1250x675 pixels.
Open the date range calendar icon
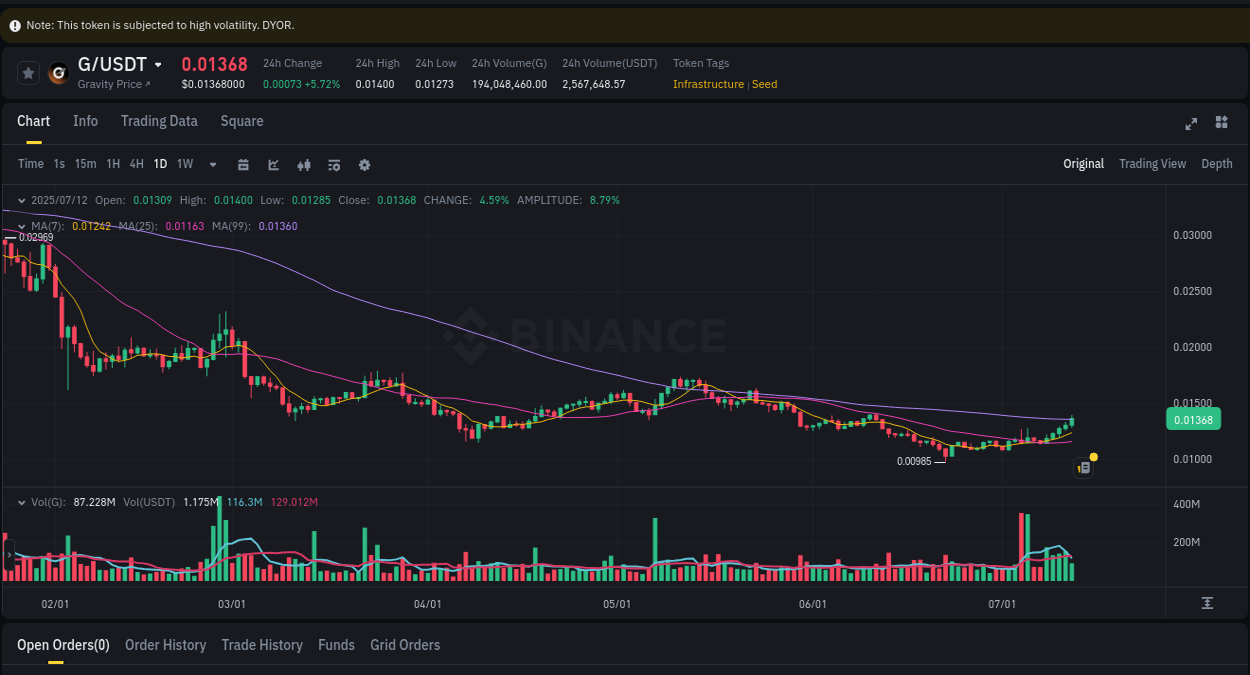tap(243, 163)
